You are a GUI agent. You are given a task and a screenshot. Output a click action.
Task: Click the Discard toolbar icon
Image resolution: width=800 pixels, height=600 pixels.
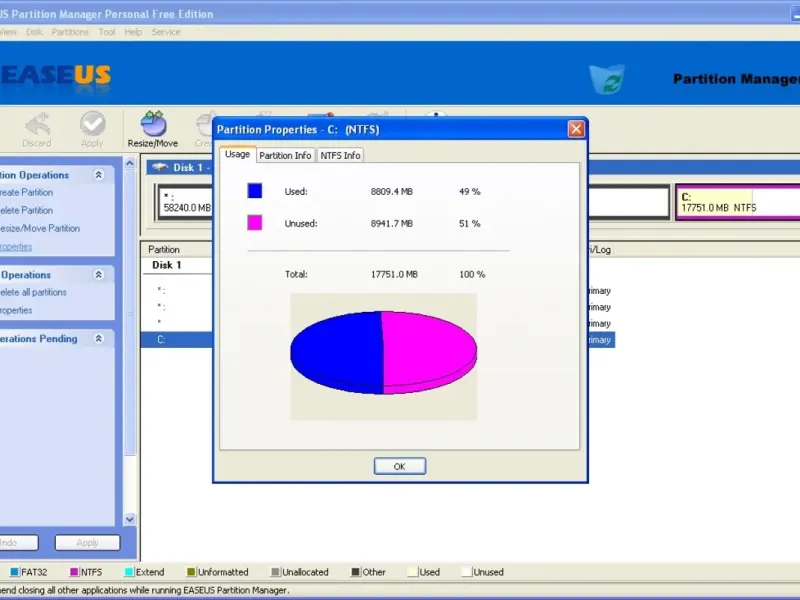click(37, 125)
